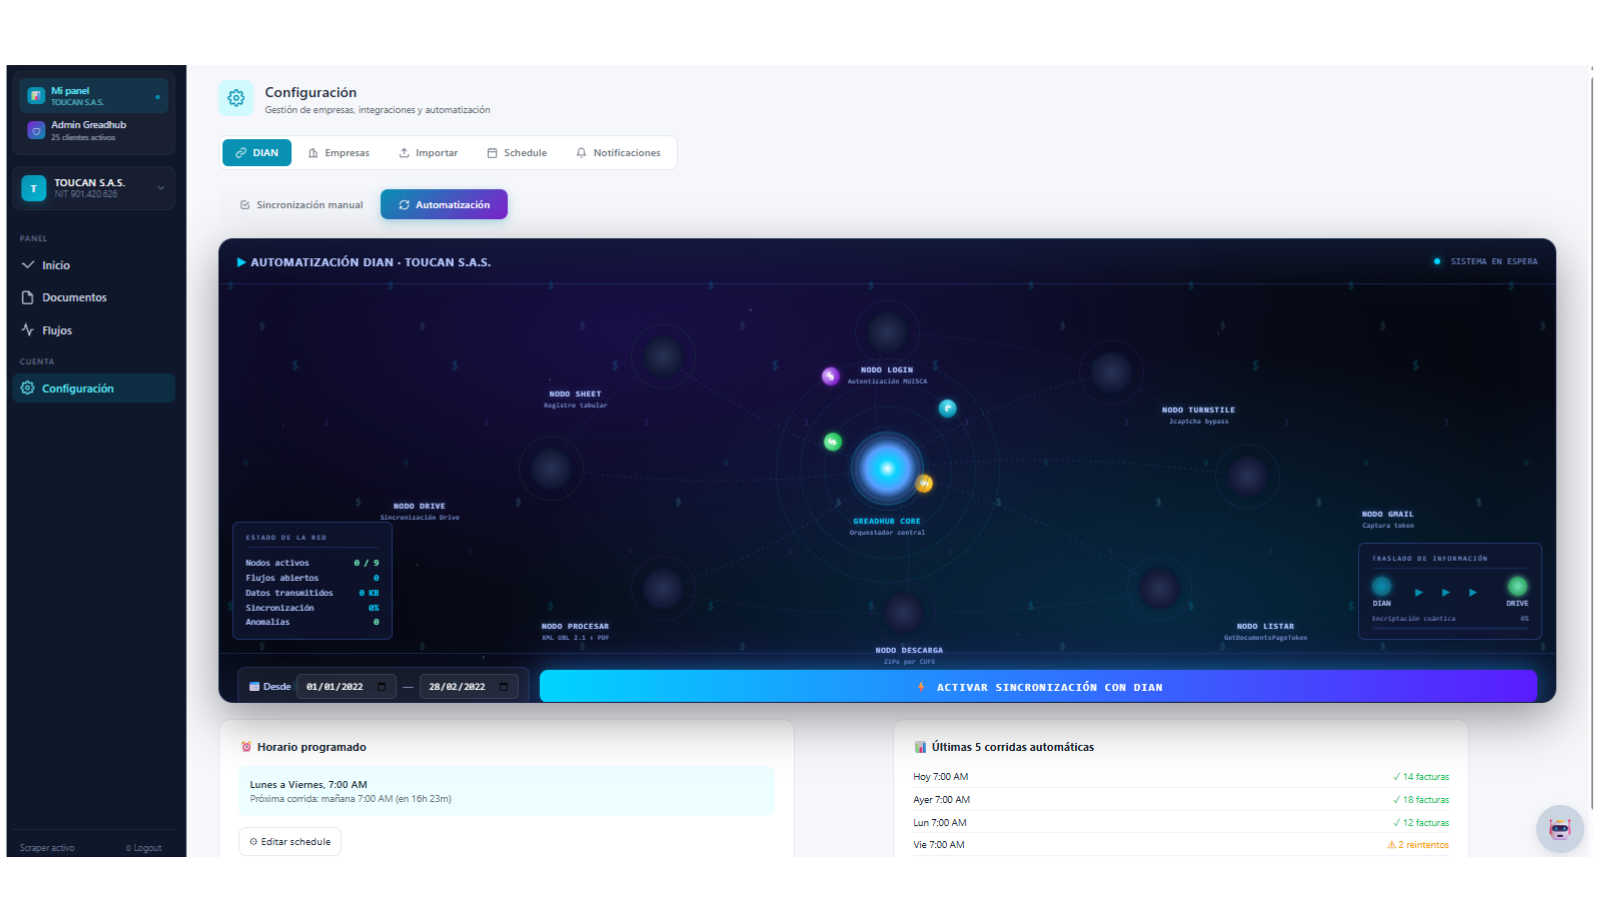This screenshot has width=1600, height=900.
Task: Switch to Admin Greadhub workspace
Action: click(94, 130)
